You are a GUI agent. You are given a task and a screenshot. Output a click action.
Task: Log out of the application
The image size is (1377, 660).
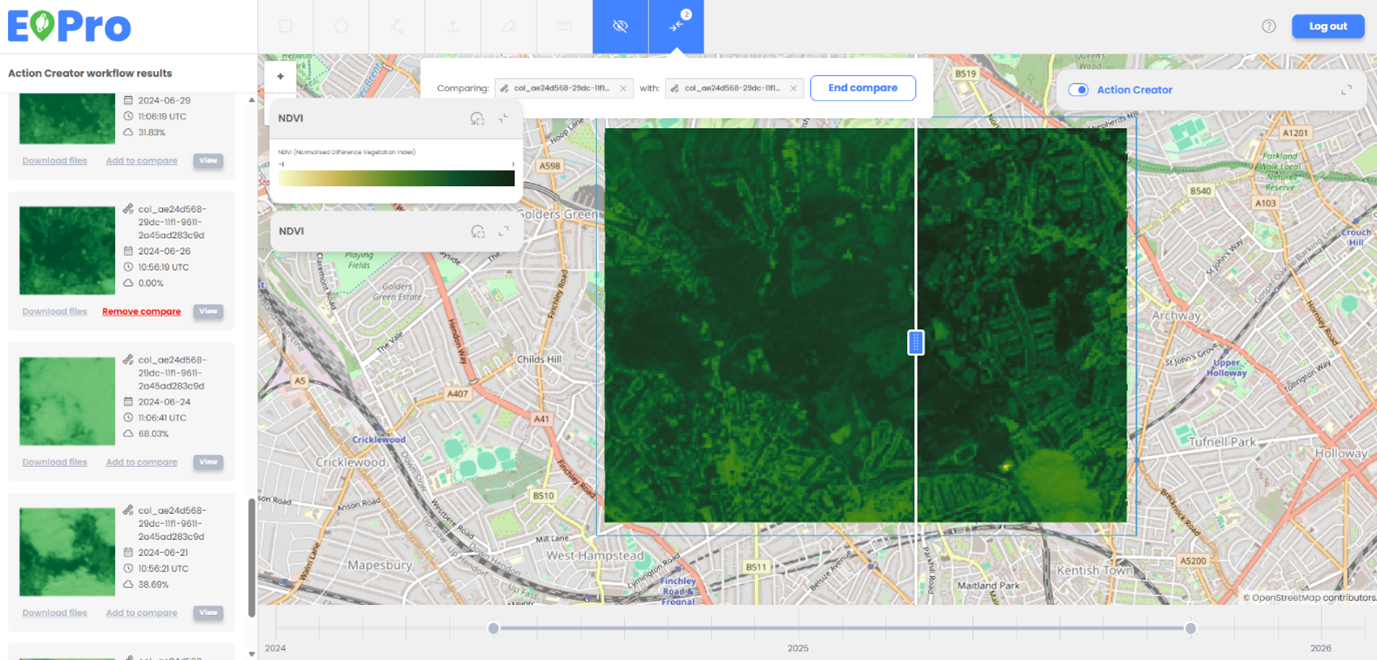(x=1327, y=27)
